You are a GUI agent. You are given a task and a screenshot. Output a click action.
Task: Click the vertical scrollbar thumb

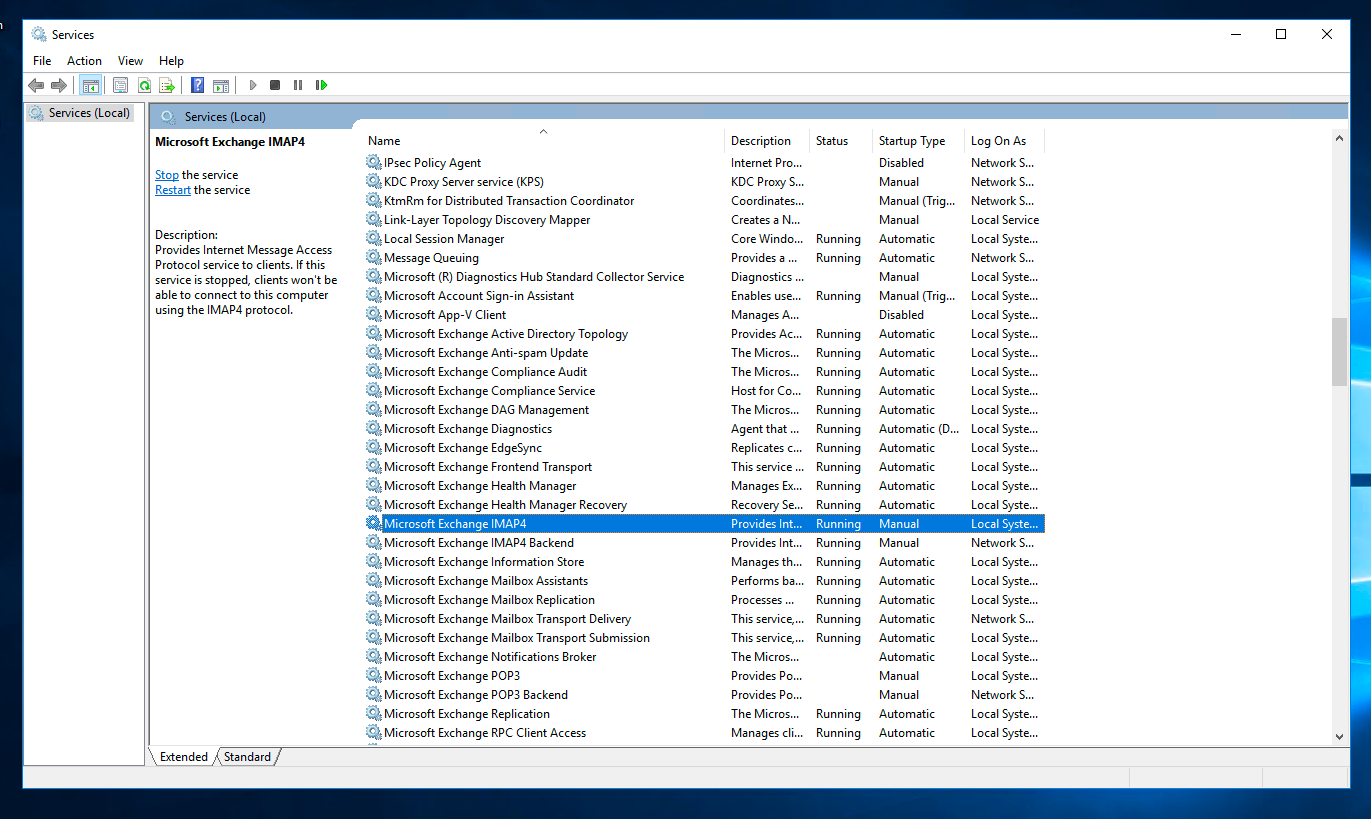pyautogui.click(x=1340, y=351)
